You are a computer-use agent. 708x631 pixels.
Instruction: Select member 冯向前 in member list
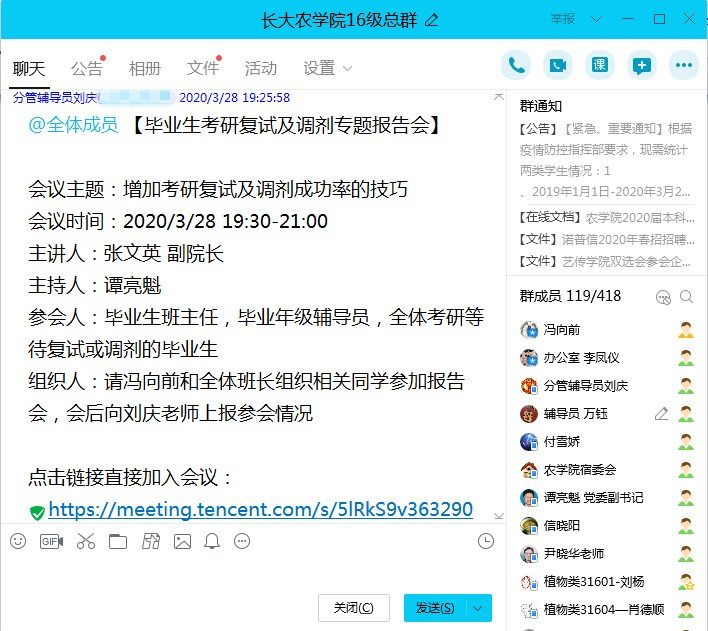click(x=562, y=330)
